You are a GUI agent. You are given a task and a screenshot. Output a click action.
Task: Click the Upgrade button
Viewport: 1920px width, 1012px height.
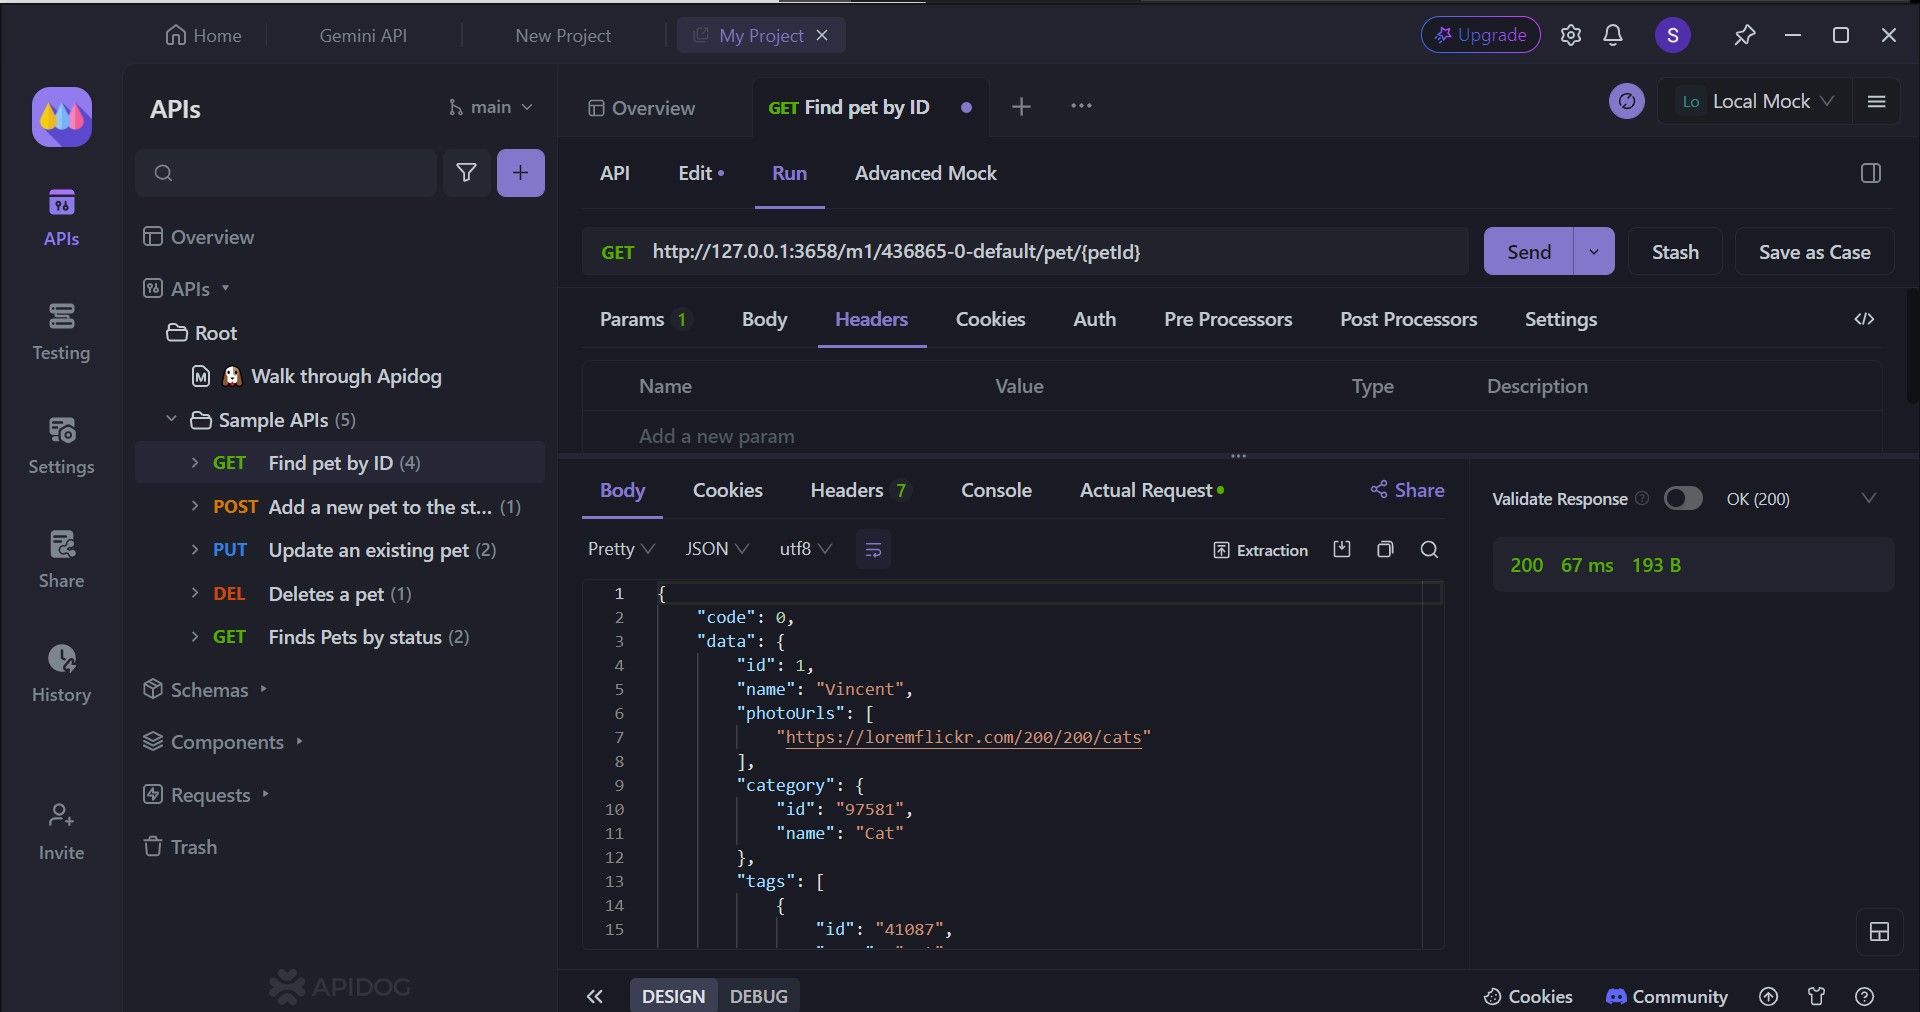(1480, 34)
